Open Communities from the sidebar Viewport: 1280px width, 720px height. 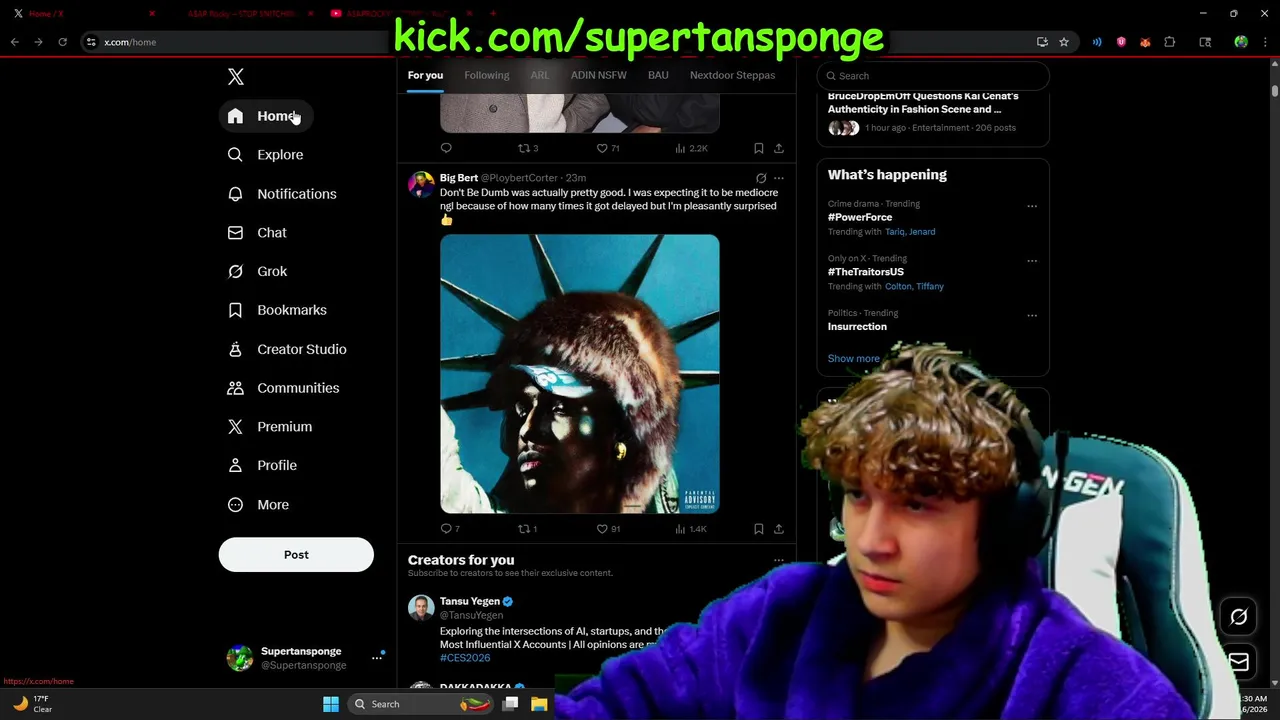point(284,388)
